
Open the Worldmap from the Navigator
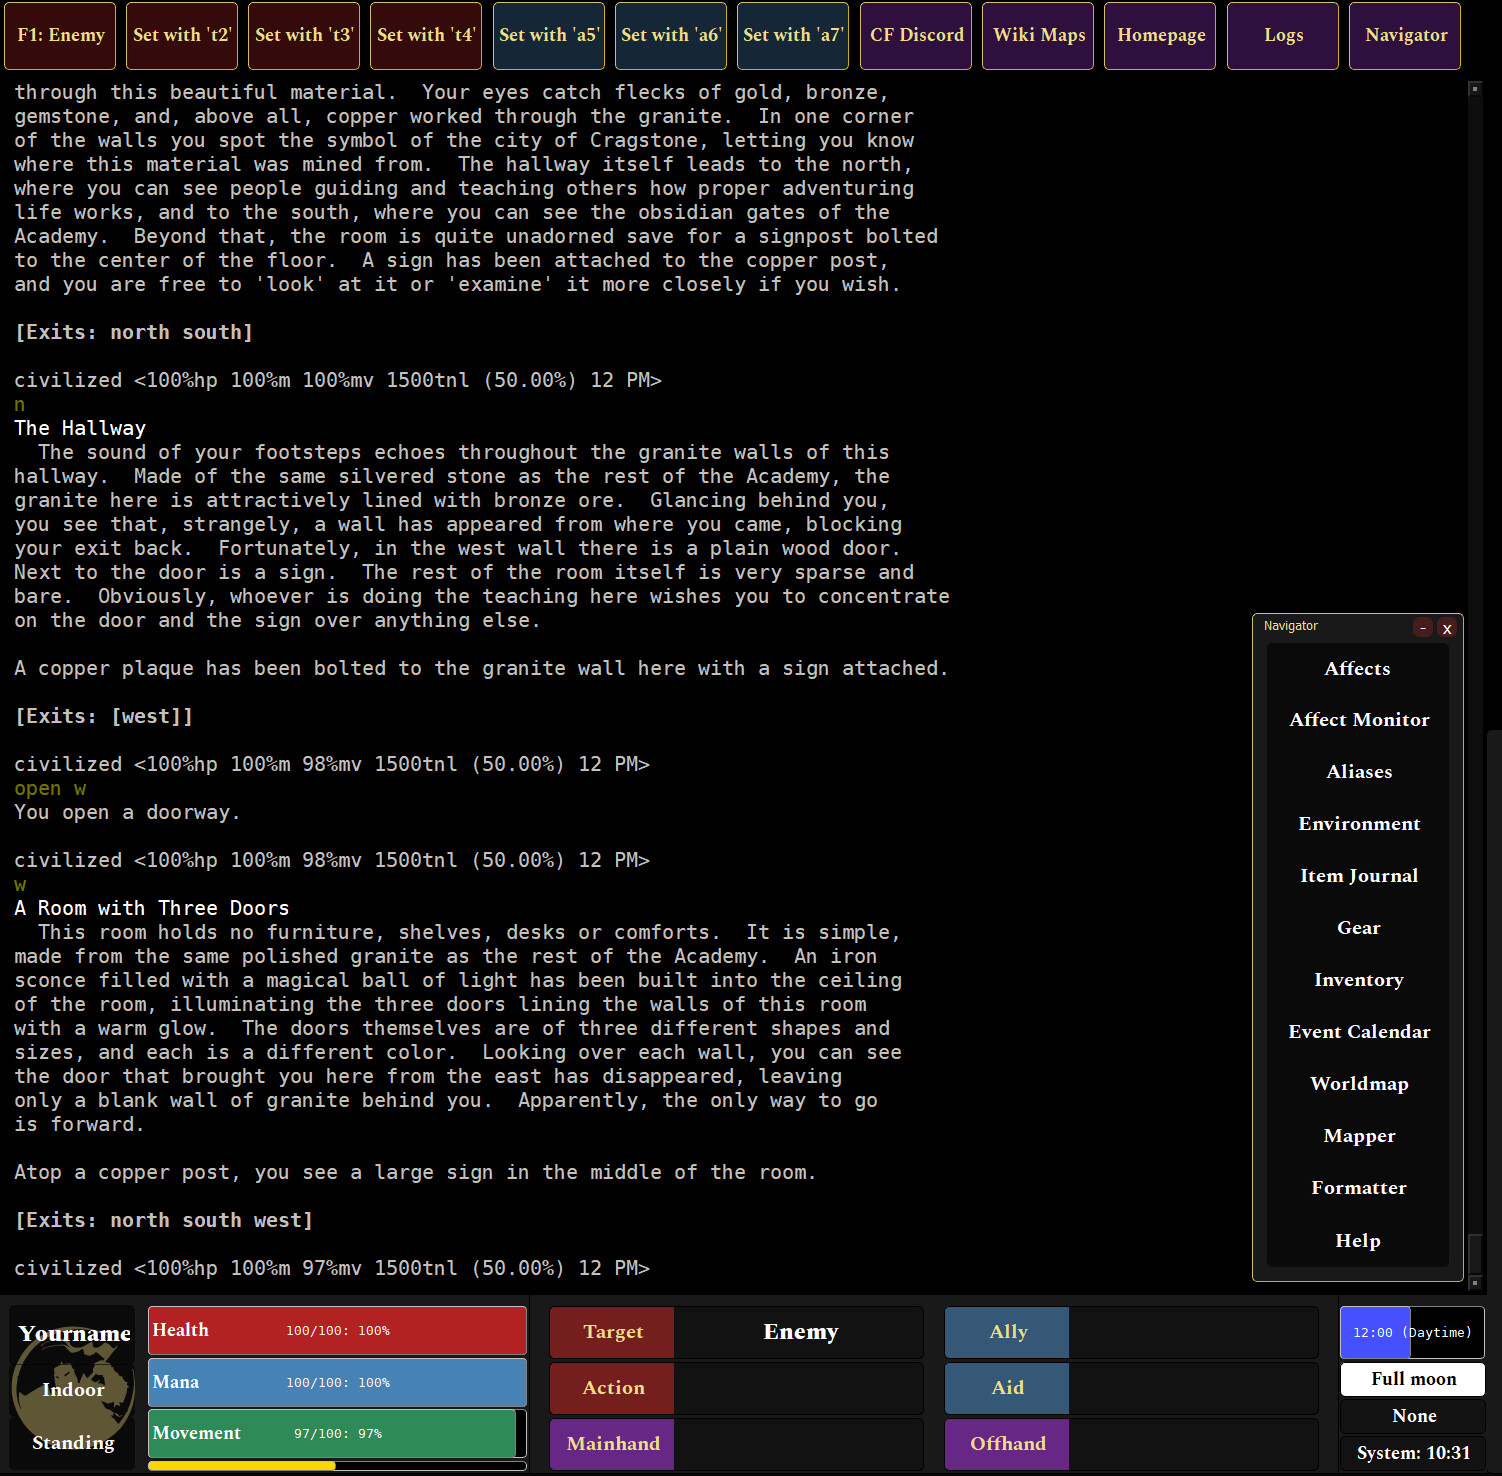[x=1358, y=1083]
